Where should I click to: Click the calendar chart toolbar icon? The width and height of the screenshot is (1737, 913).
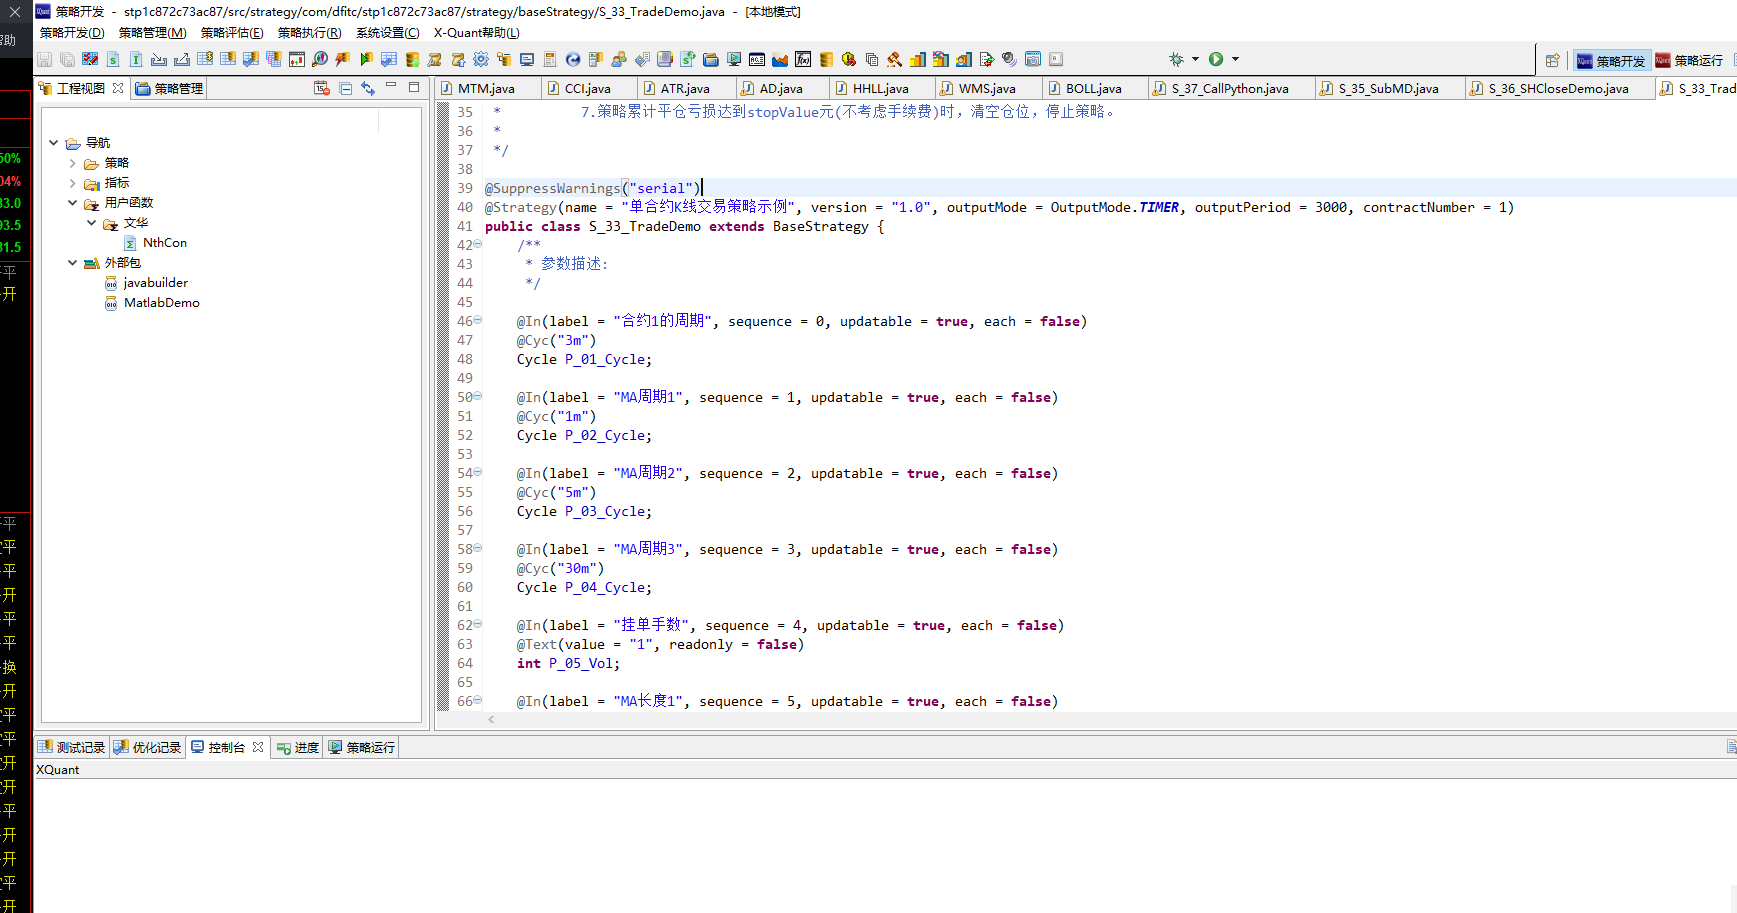tap(297, 59)
